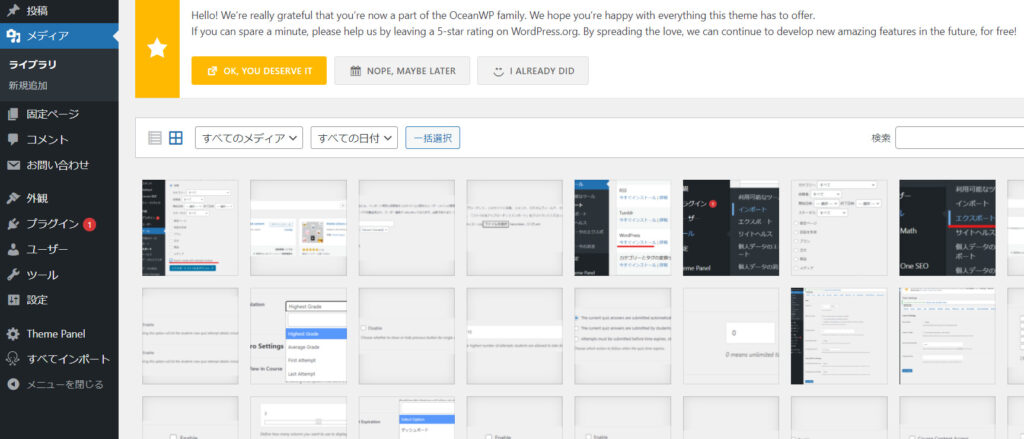This screenshot has width=1024, height=439.
Task: Click the user icon beside ユーザー
Action: (13, 250)
